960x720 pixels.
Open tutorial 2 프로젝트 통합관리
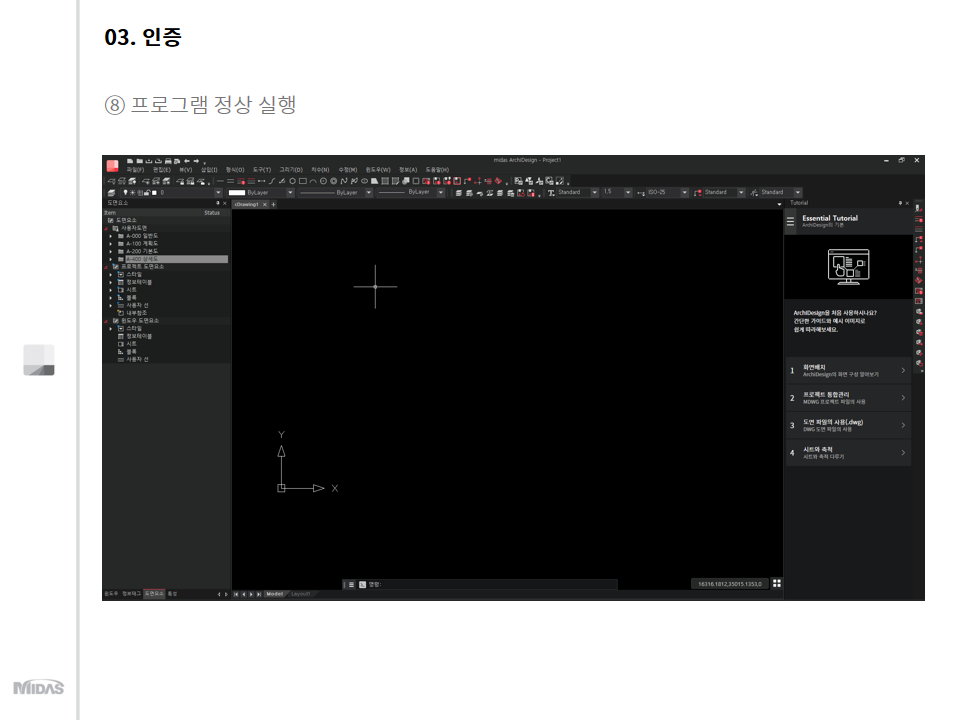(848, 398)
